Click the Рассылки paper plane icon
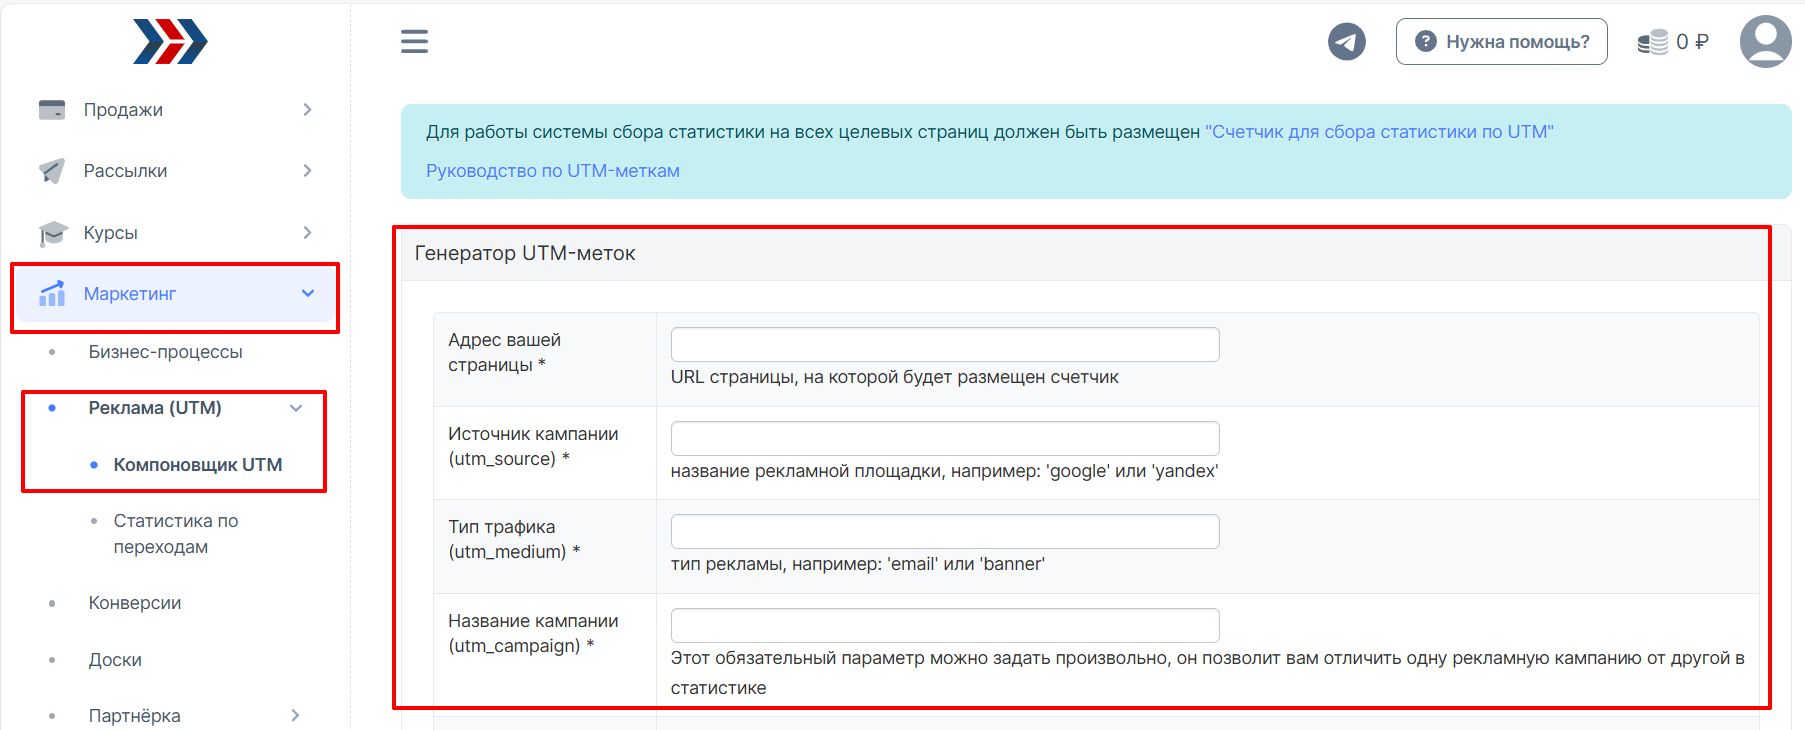 click(52, 171)
